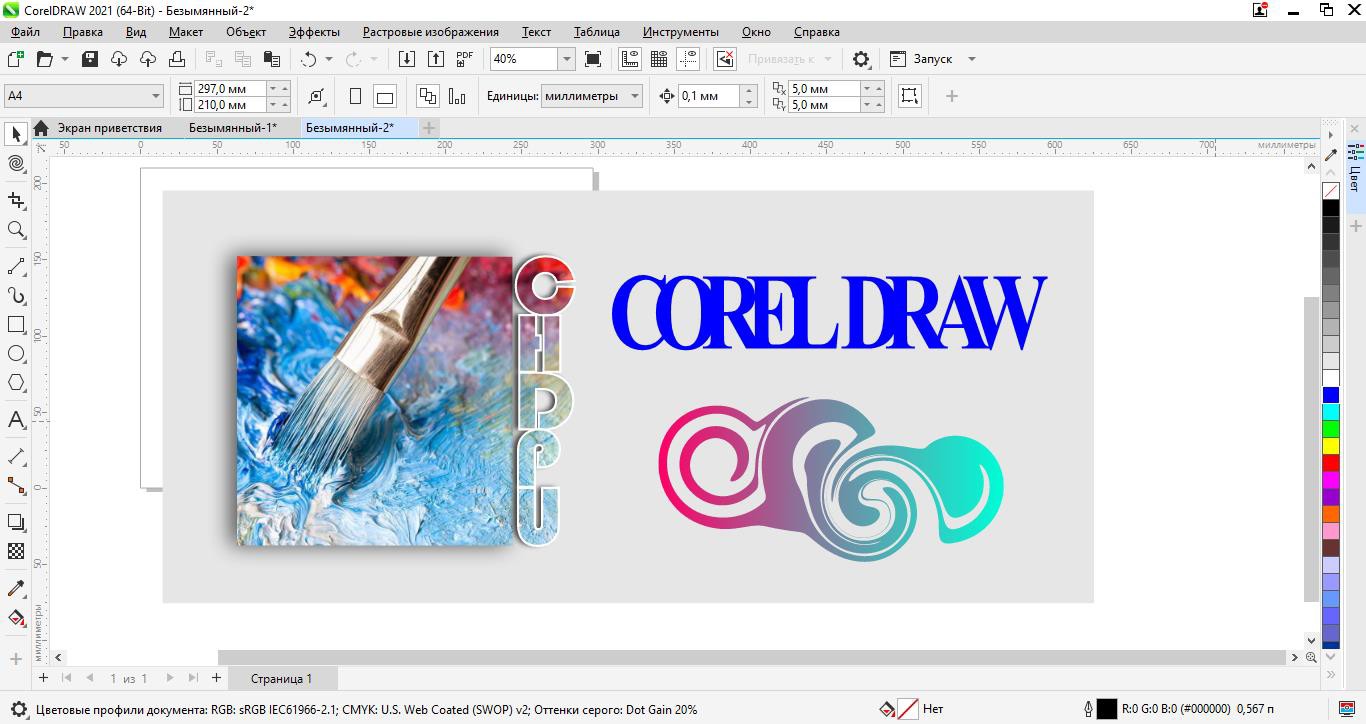Click the paintbrush photo on canvas

(374, 400)
